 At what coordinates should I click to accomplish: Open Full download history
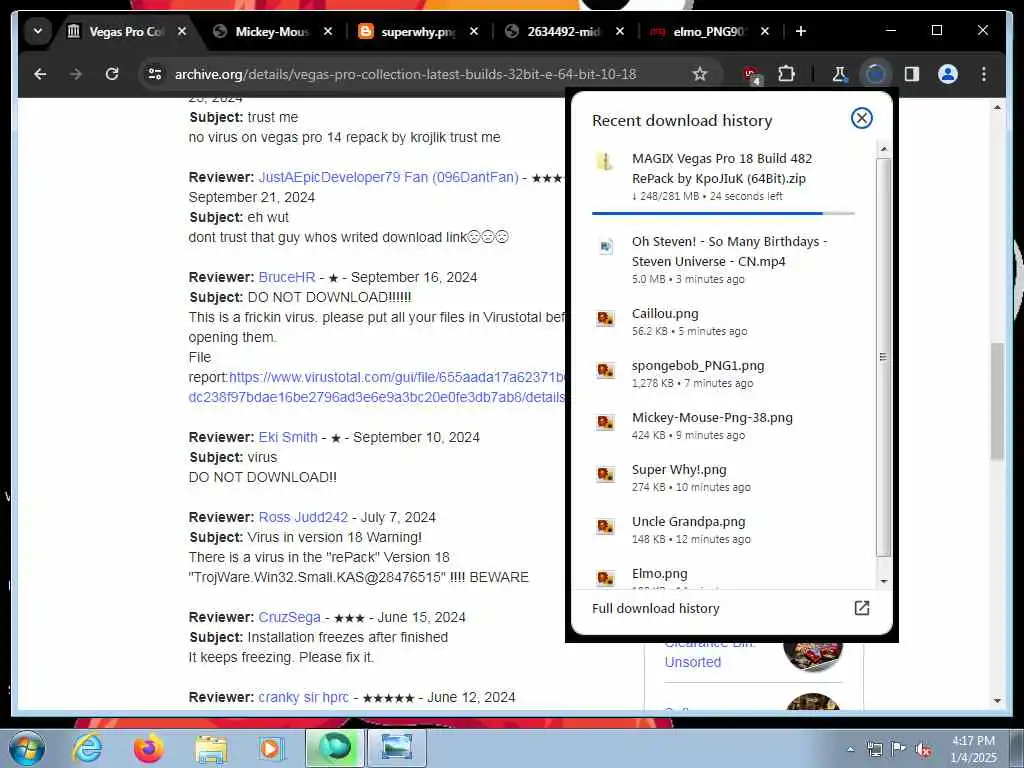pos(731,609)
